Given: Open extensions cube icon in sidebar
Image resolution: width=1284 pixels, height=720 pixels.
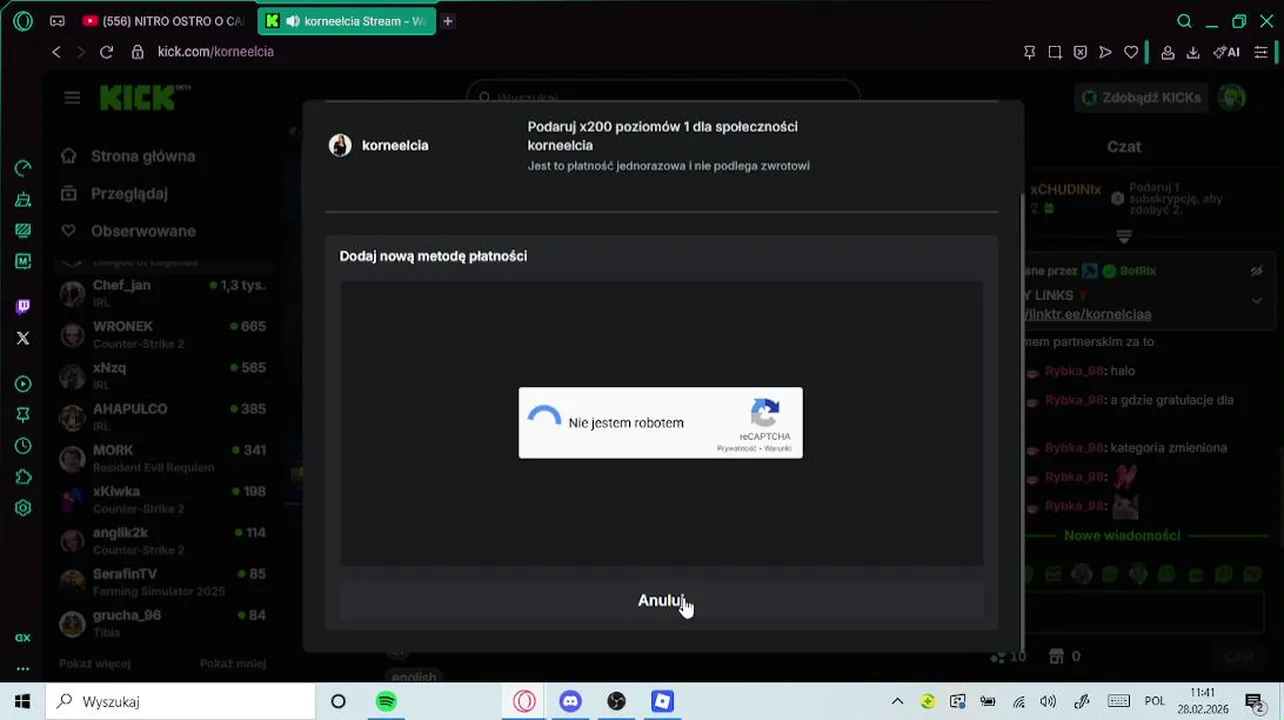Looking at the screenshot, I should pyautogui.click(x=23, y=477).
